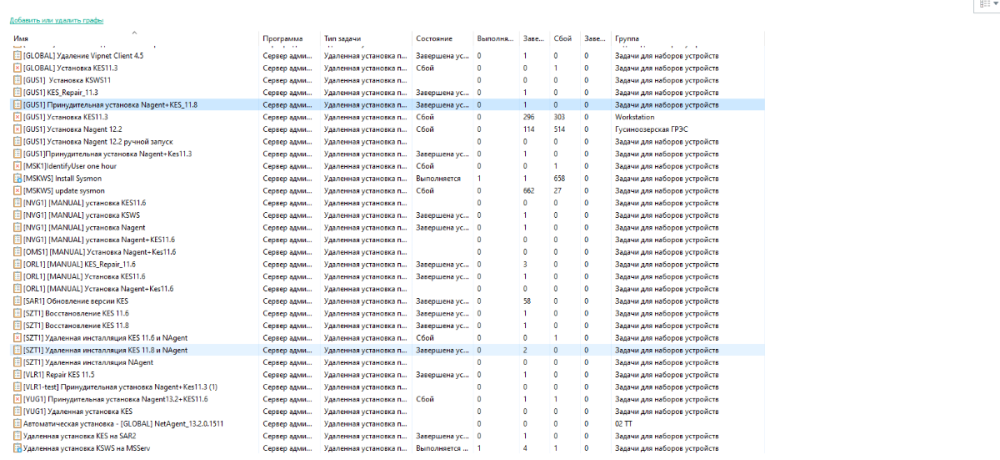Image resolution: width=1000 pixels, height=460 pixels.
Task: Sort the list by the Имя column header
Action: 22,39
